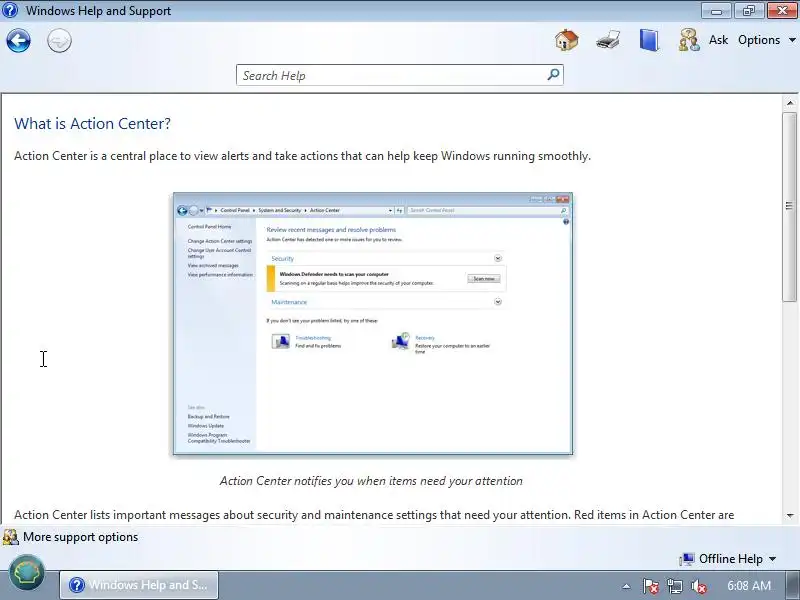Click the greyed Forward arrow button
The width and height of the screenshot is (800, 600).
59,40
